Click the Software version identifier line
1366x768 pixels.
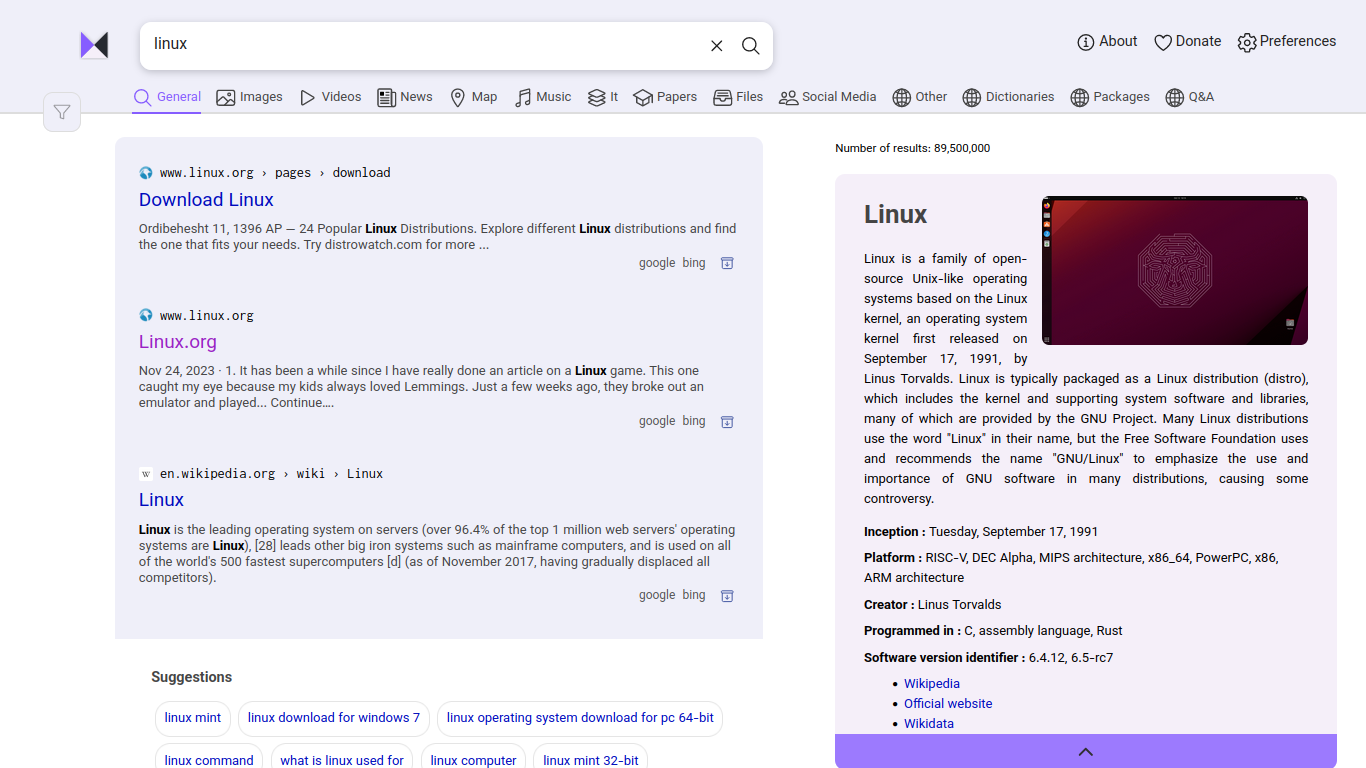[988, 658]
